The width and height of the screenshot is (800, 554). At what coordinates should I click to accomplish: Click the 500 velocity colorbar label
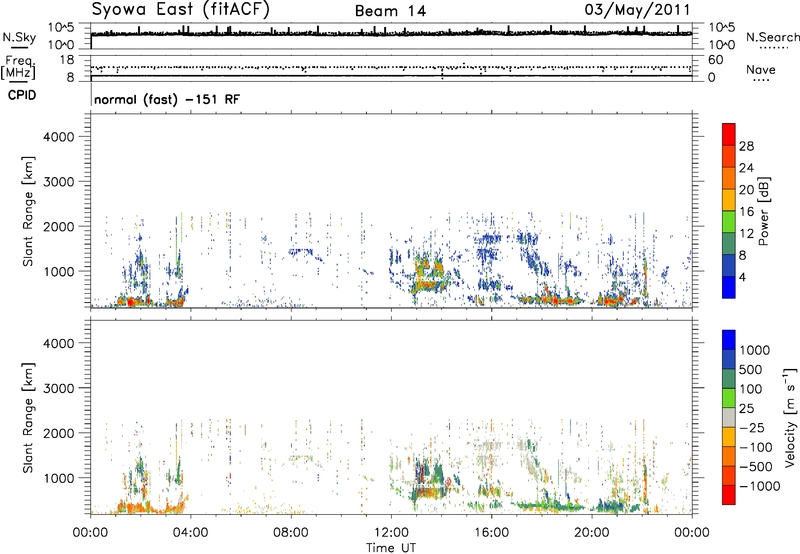click(751, 370)
